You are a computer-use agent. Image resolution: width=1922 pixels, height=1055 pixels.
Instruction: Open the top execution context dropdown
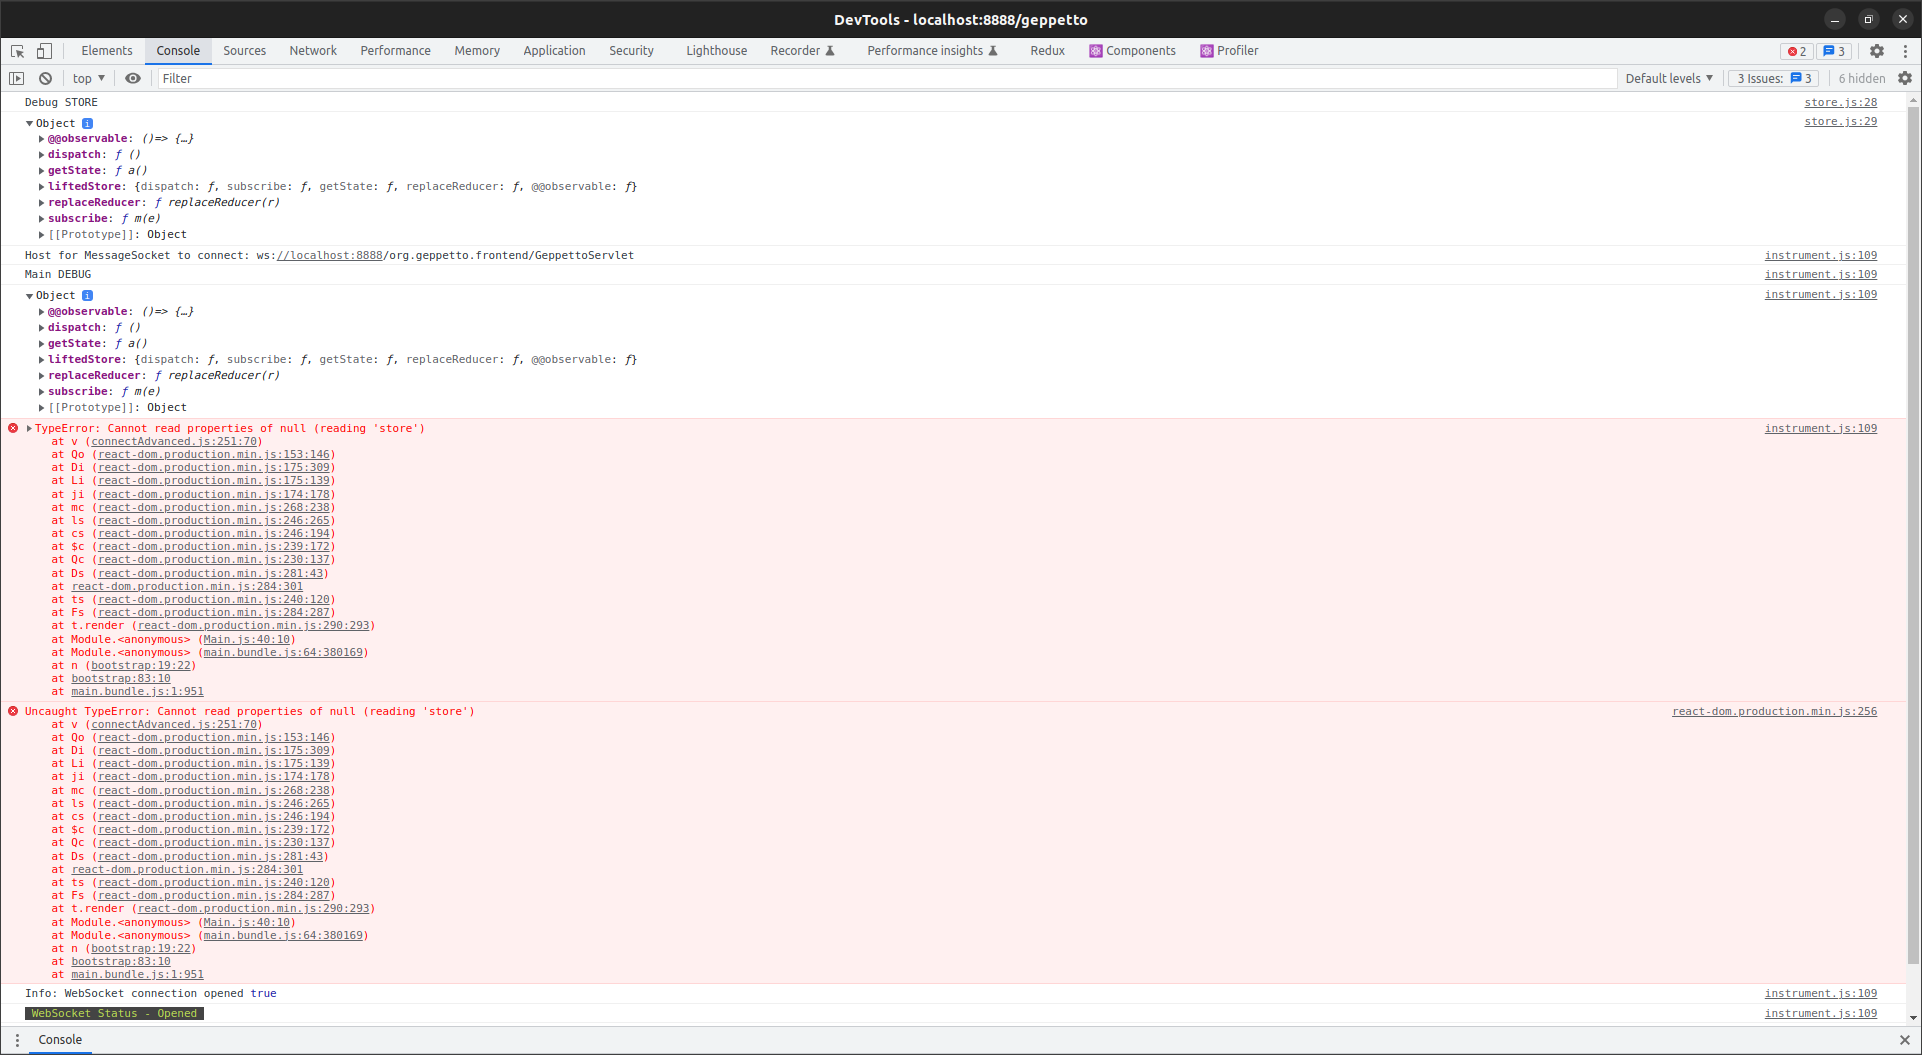coord(89,78)
